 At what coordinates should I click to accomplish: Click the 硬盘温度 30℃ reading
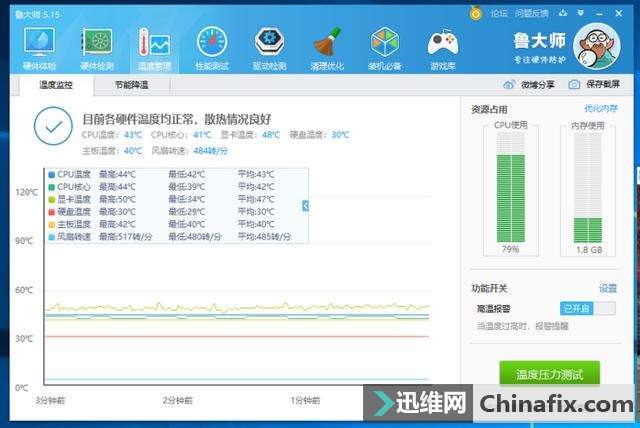[320, 135]
